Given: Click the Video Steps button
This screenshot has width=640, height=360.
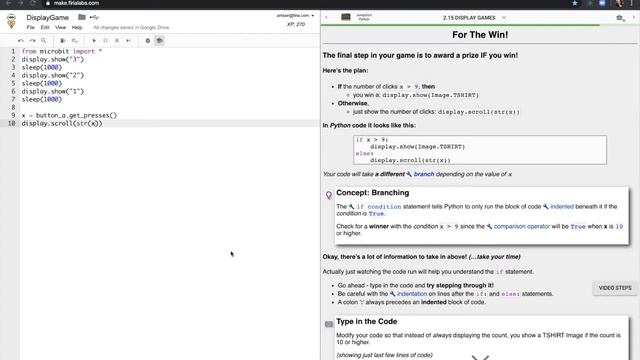Looking at the screenshot, I should tap(615, 288).
